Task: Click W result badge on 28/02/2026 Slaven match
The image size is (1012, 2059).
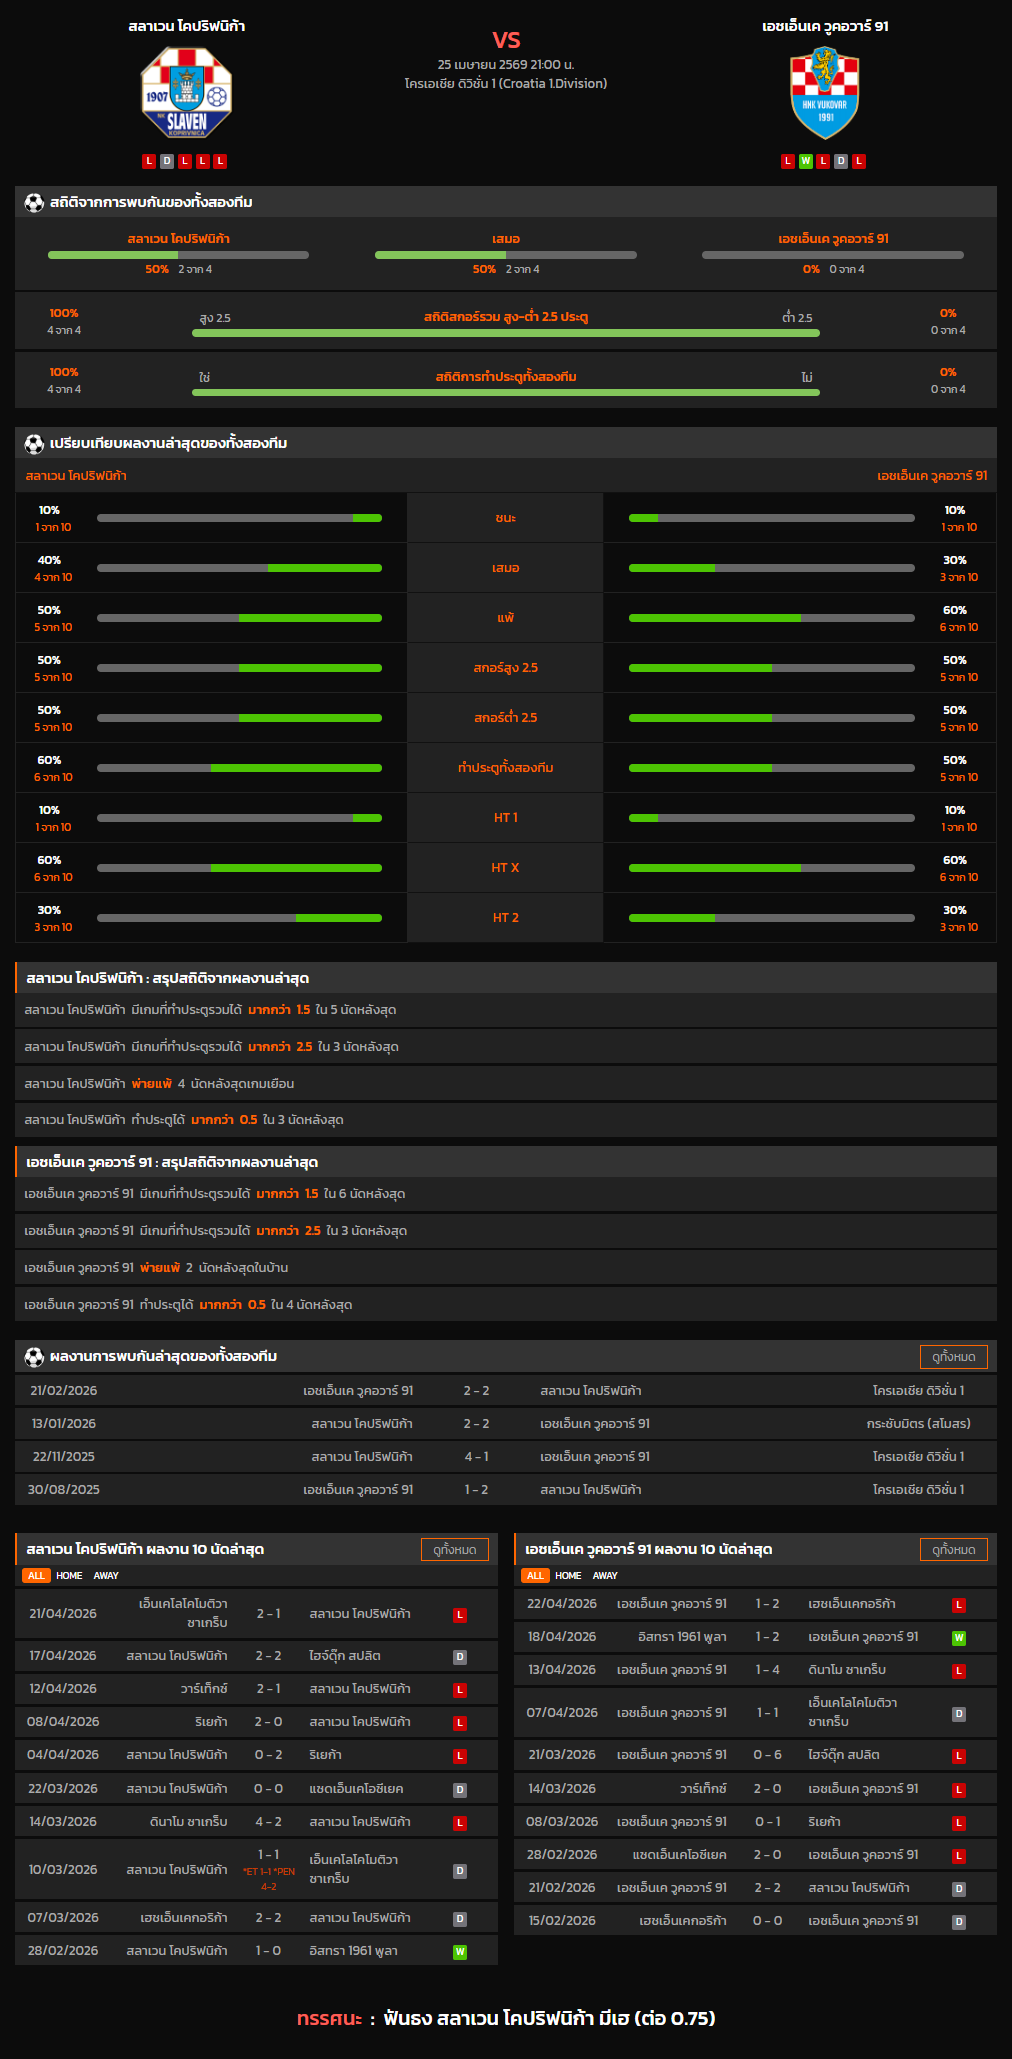Action: tap(460, 1951)
